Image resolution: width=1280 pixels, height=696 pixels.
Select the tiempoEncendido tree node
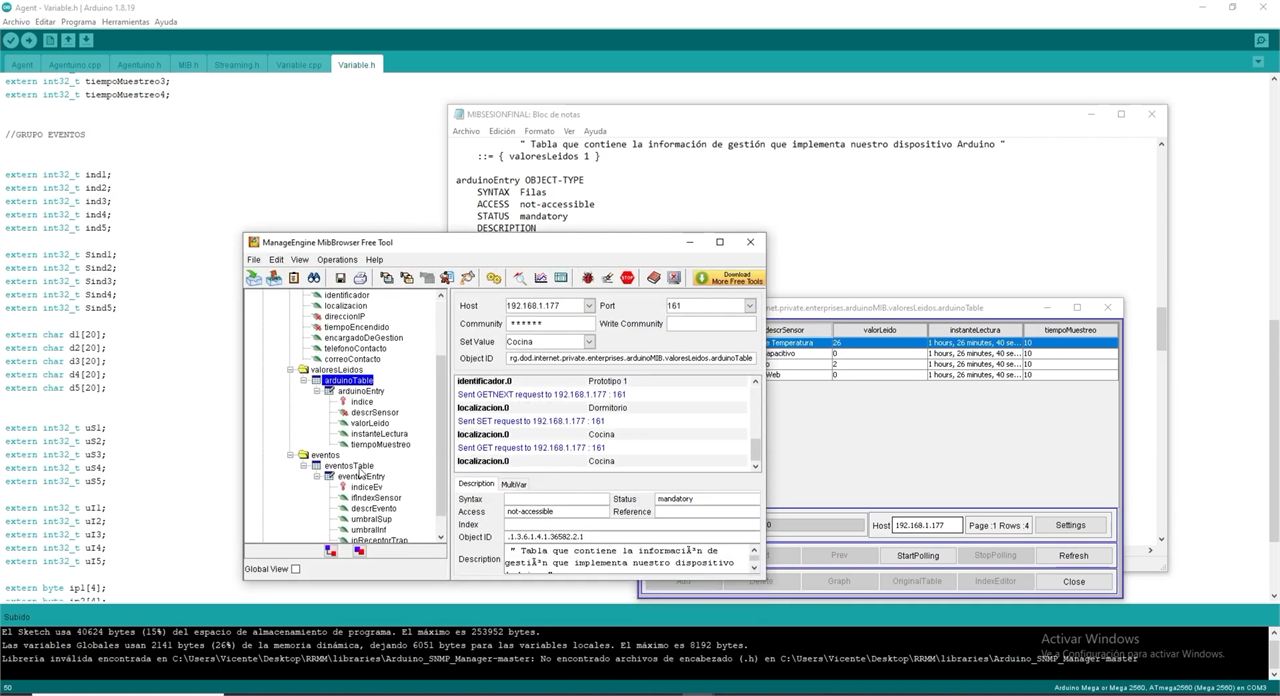(356, 327)
